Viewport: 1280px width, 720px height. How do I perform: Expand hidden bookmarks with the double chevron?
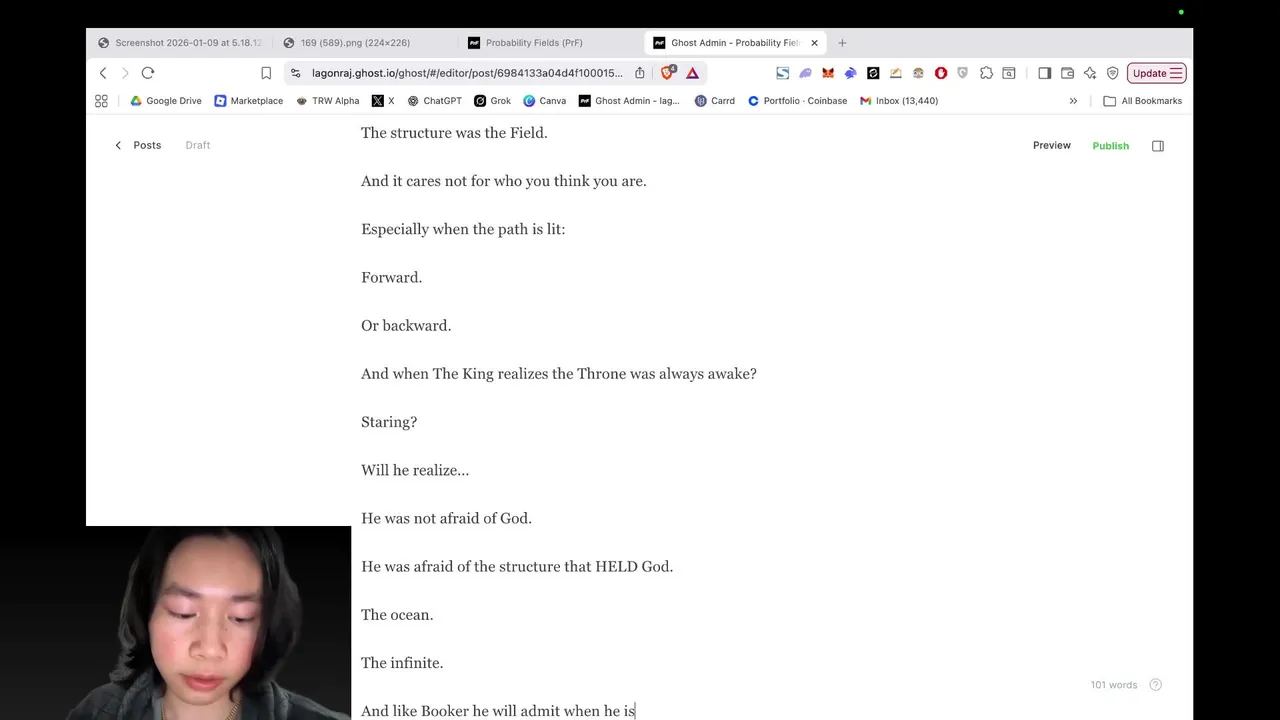pos(1073,101)
